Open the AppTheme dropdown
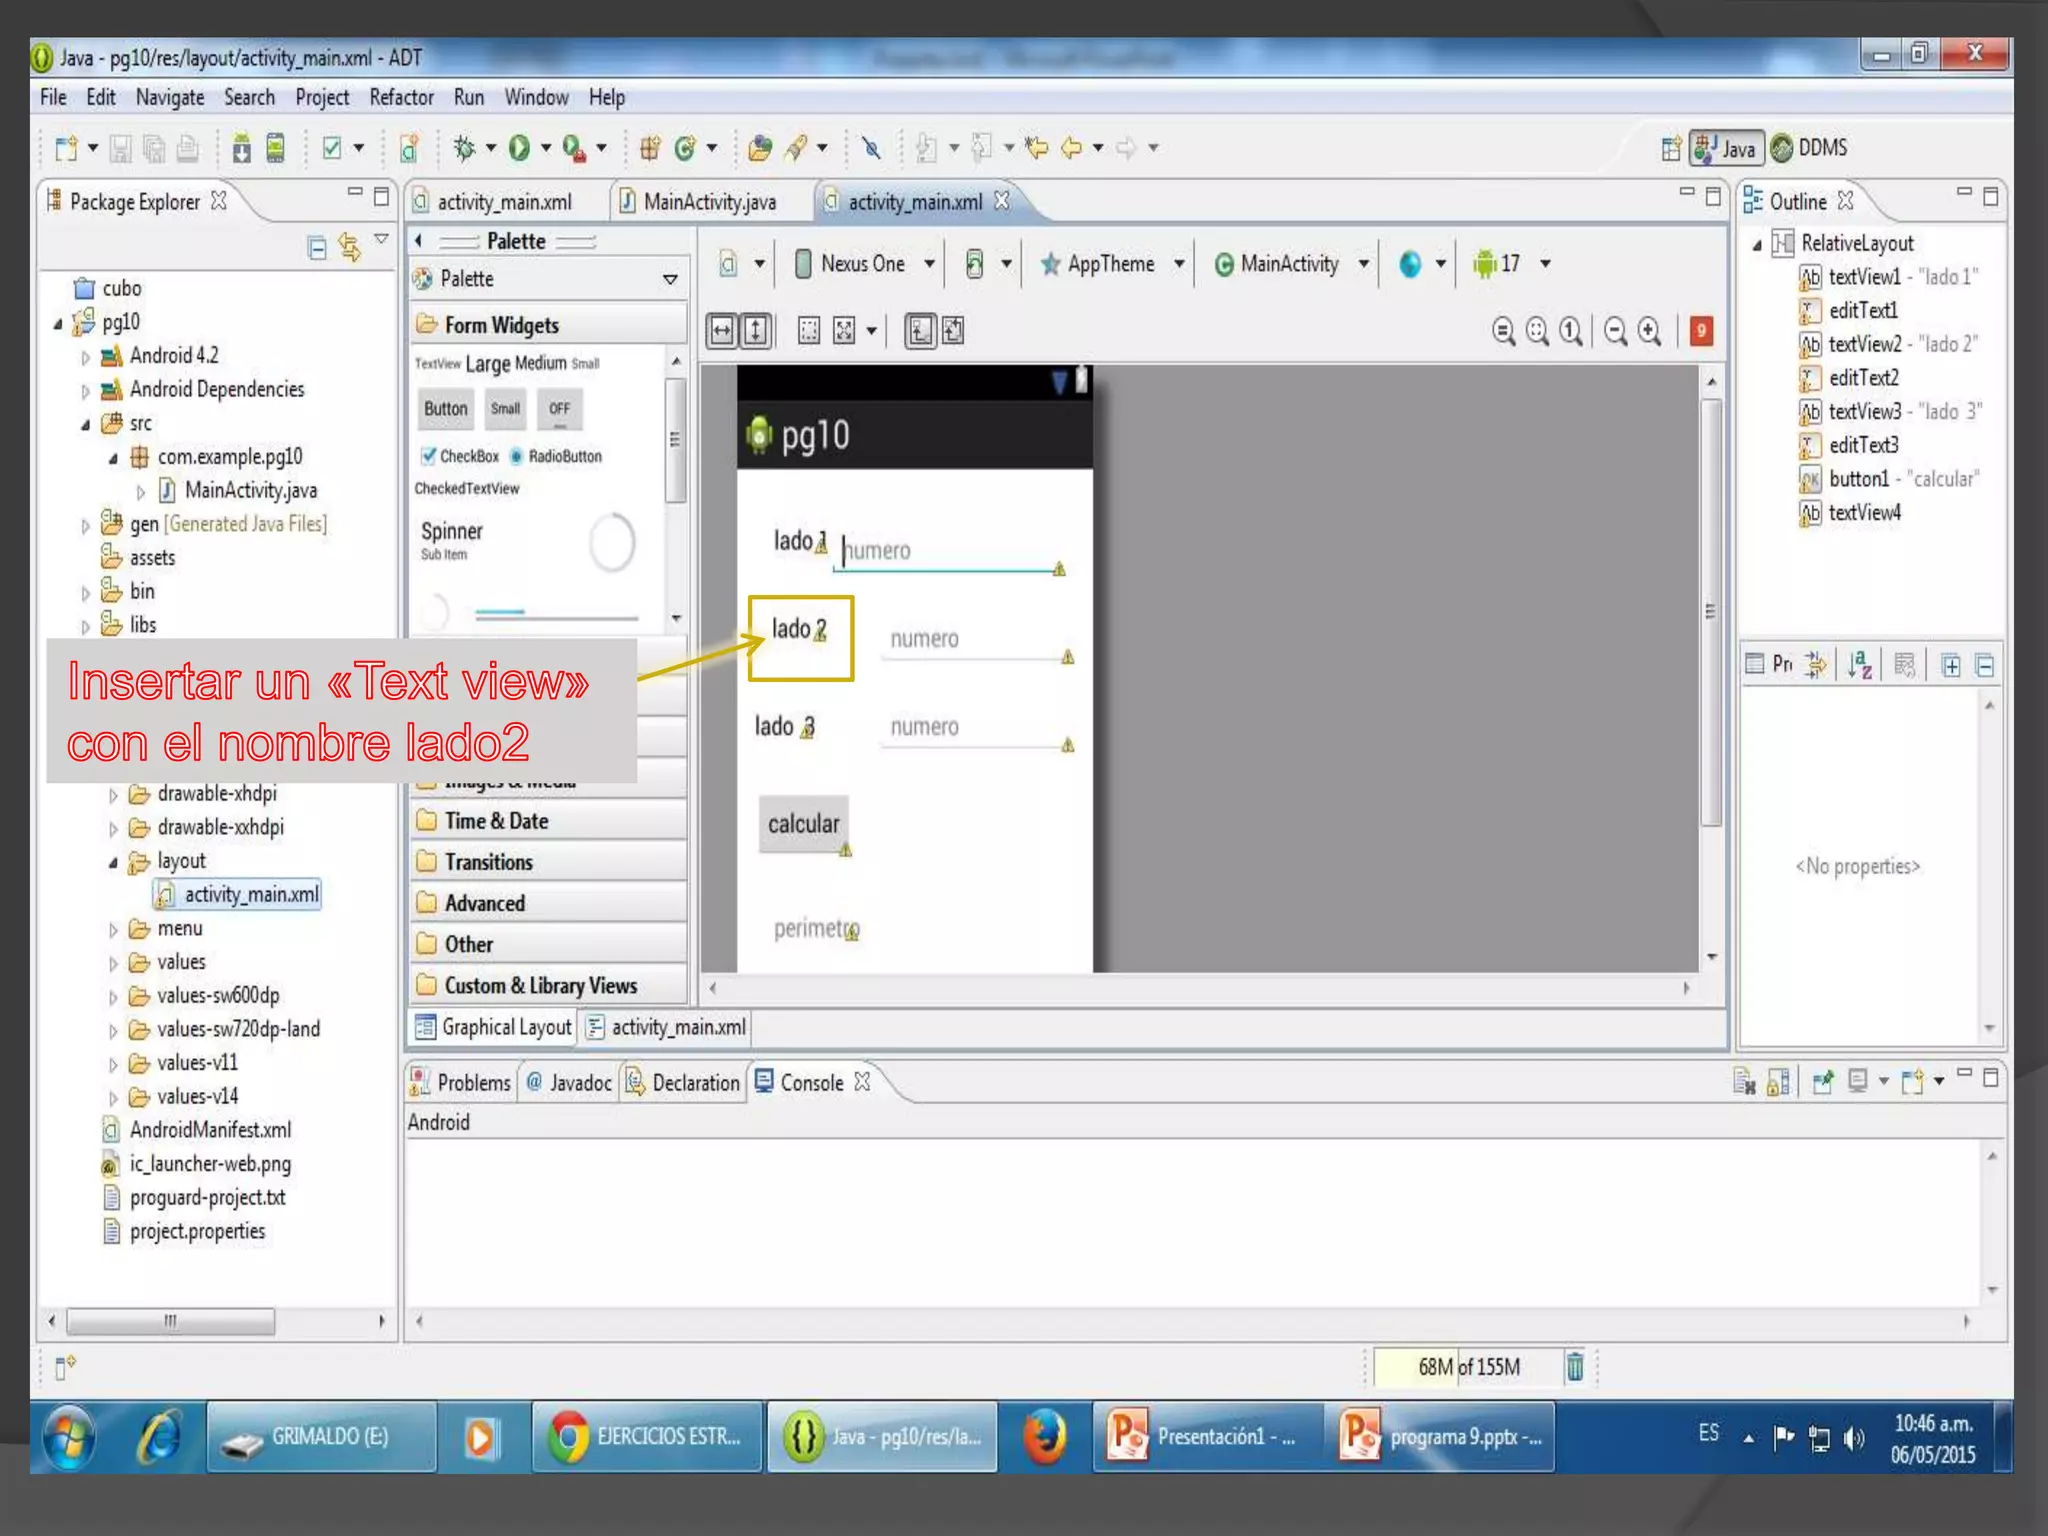 1113,264
